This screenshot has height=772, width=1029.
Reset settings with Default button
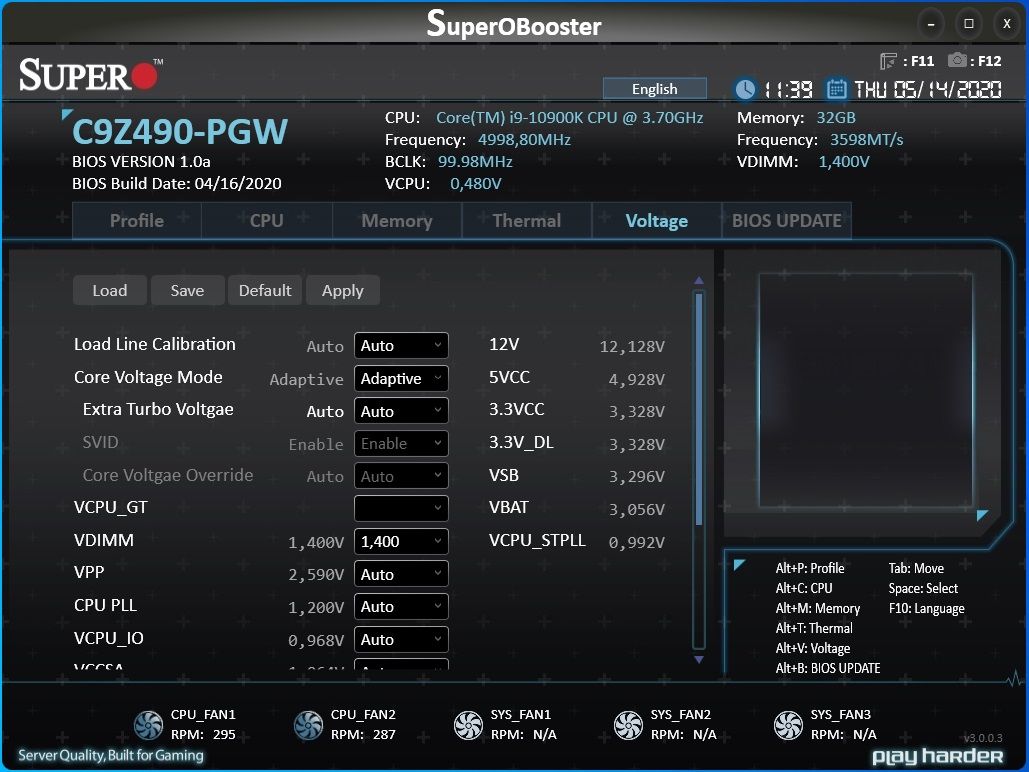coord(264,290)
